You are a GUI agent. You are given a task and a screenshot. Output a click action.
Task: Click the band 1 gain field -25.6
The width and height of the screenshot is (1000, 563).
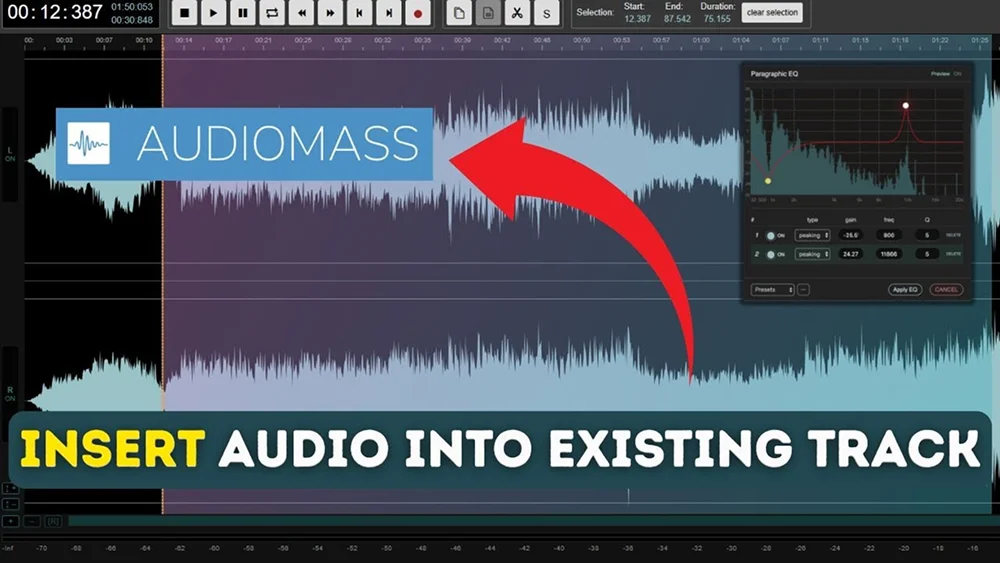(851, 235)
